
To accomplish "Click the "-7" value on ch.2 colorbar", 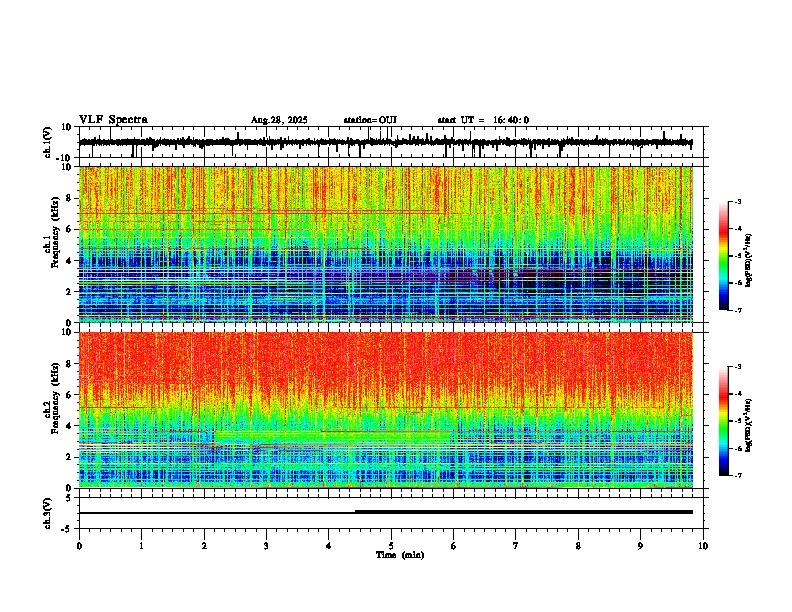I will (738, 475).
